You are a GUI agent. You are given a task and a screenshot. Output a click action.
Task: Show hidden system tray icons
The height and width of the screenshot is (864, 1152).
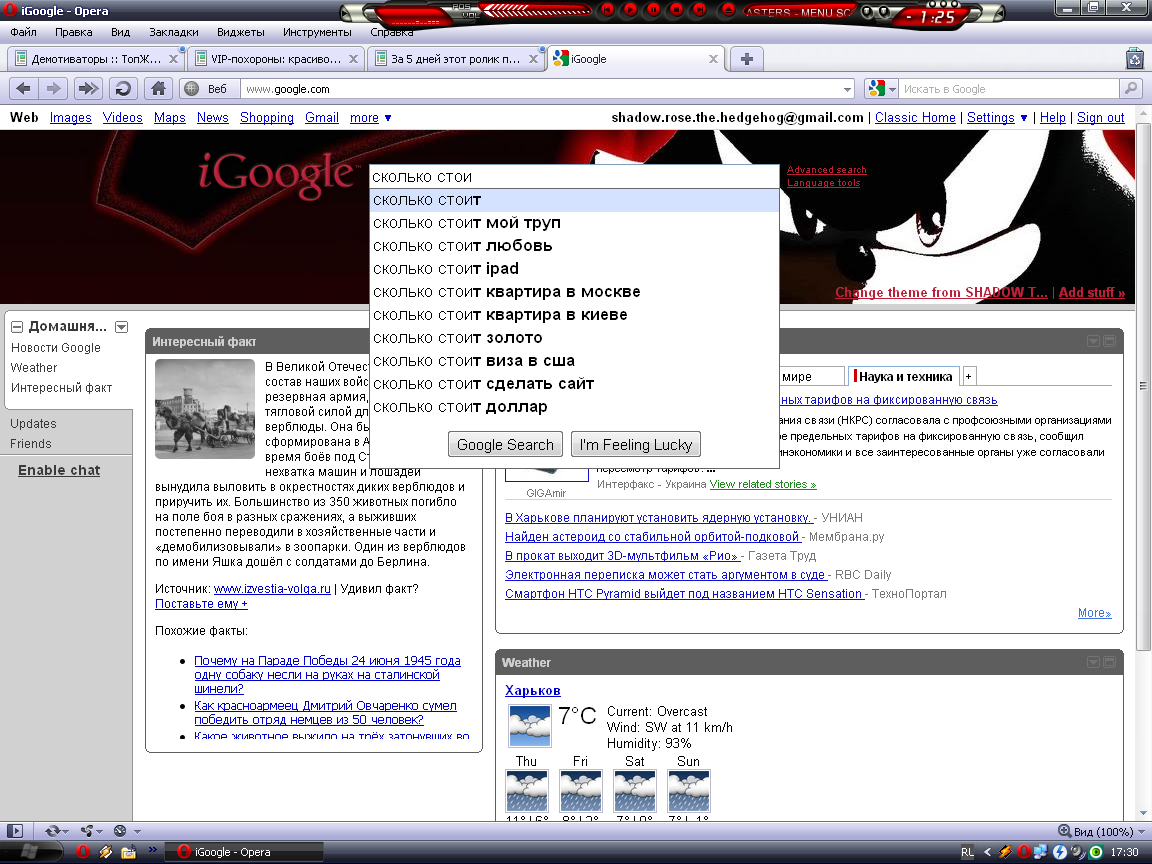click(987, 852)
